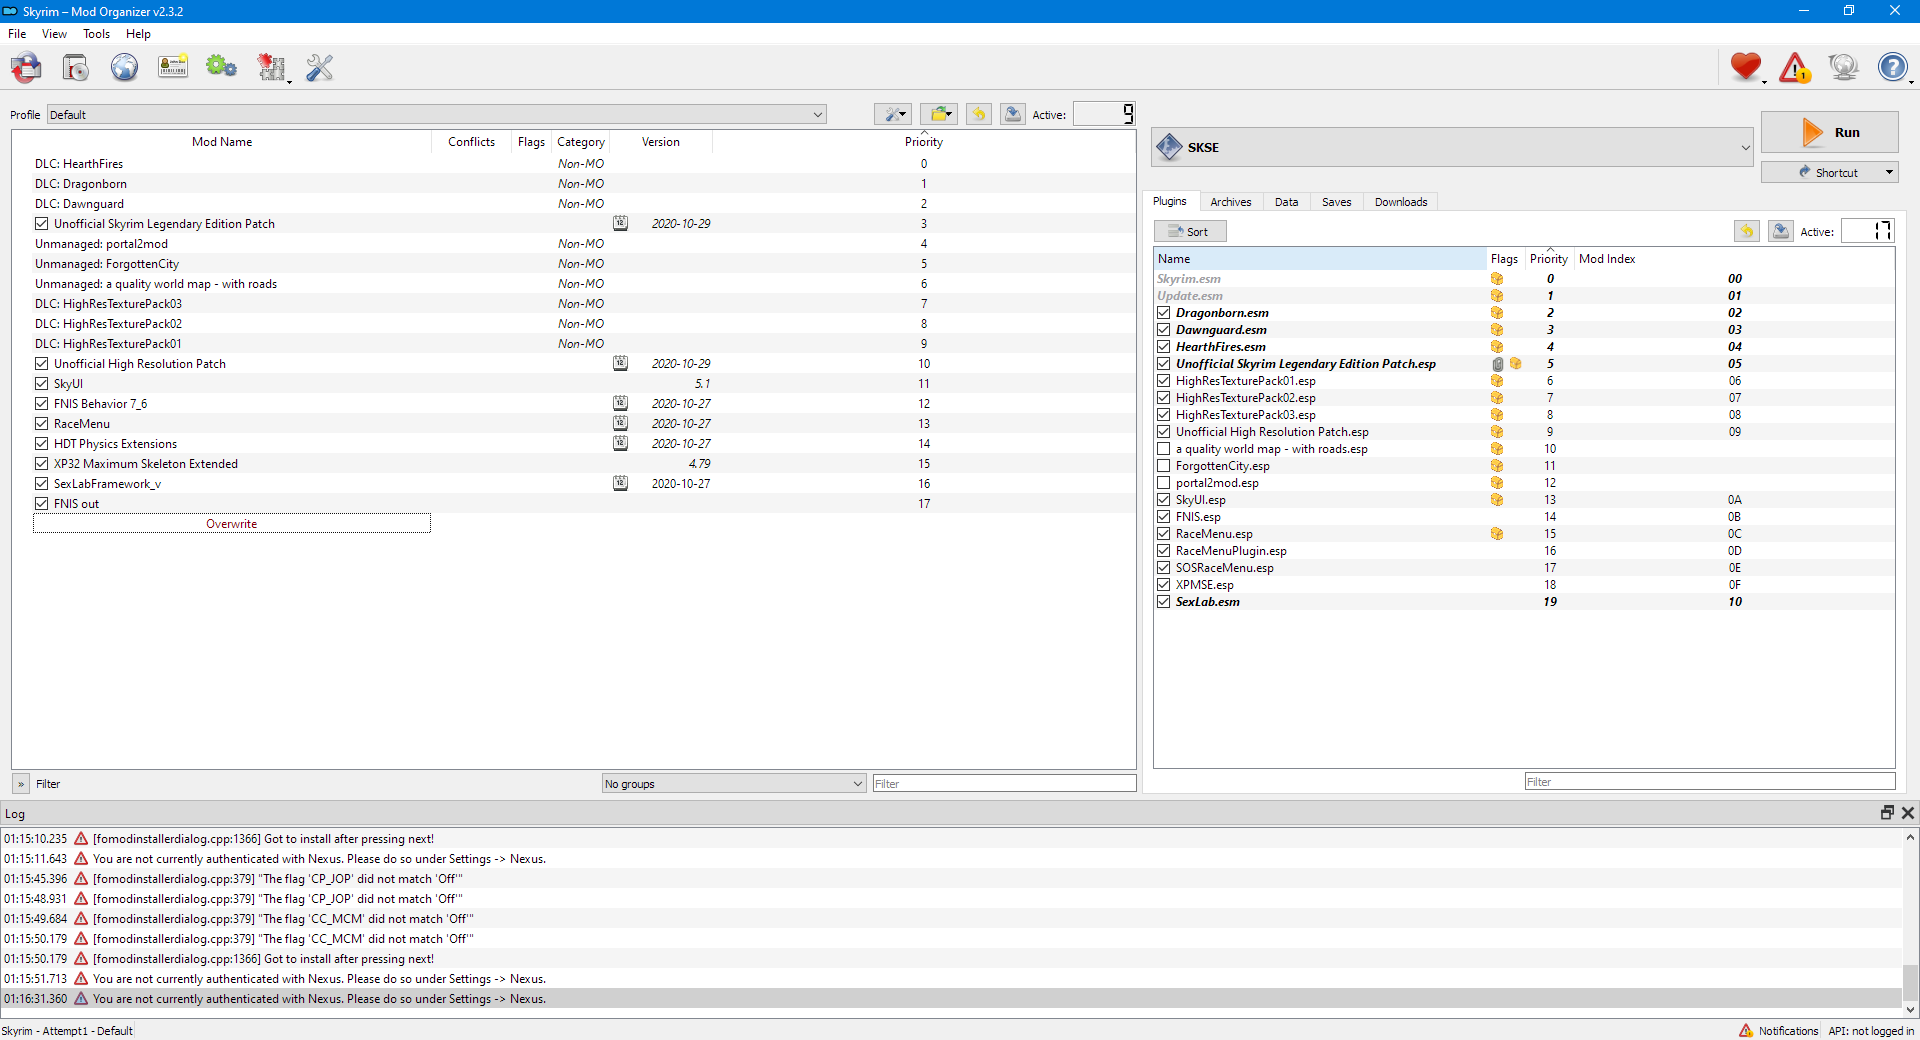The width and height of the screenshot is (1920, 1040).
Task: Open the Help menu
Action: 138,34
